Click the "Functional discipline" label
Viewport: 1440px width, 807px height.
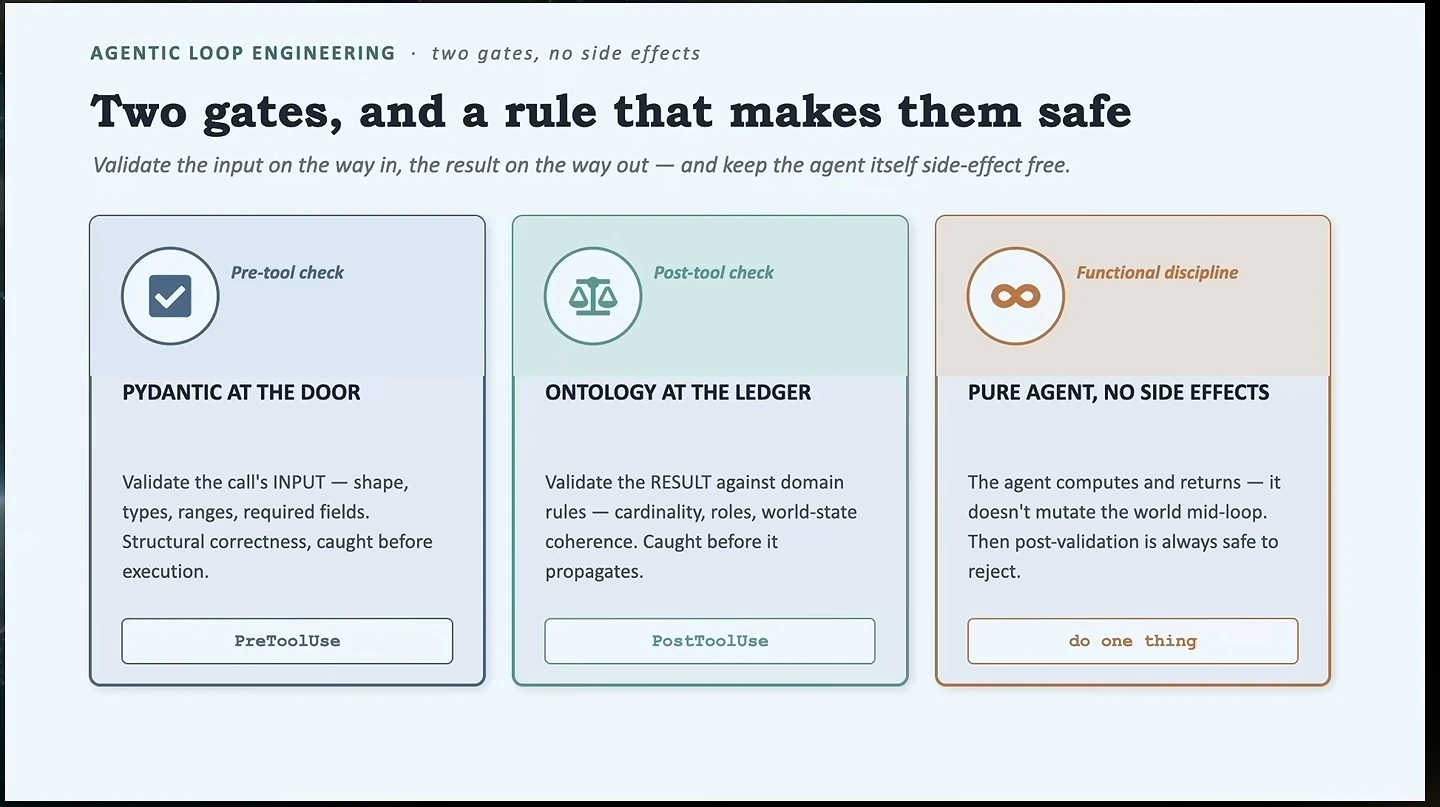pos(1157,272)
